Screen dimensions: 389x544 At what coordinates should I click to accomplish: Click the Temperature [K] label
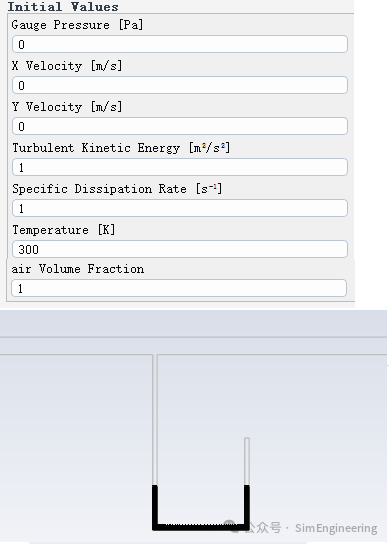pyautogui.click(x=64, y=230)
